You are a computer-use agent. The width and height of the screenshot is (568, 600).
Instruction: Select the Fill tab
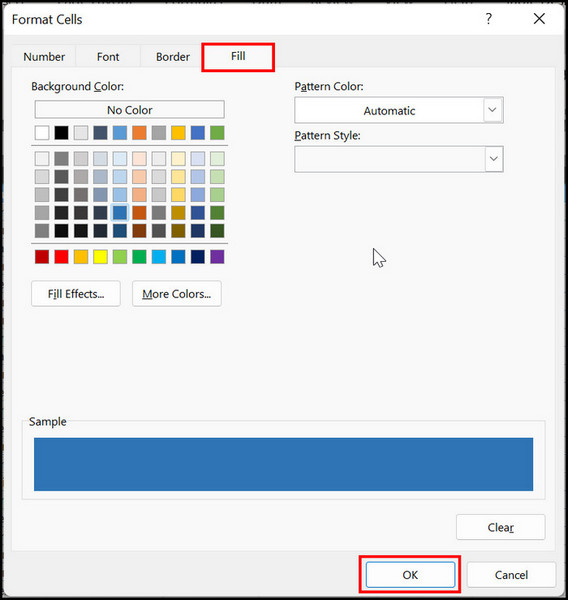coord(238,56)
